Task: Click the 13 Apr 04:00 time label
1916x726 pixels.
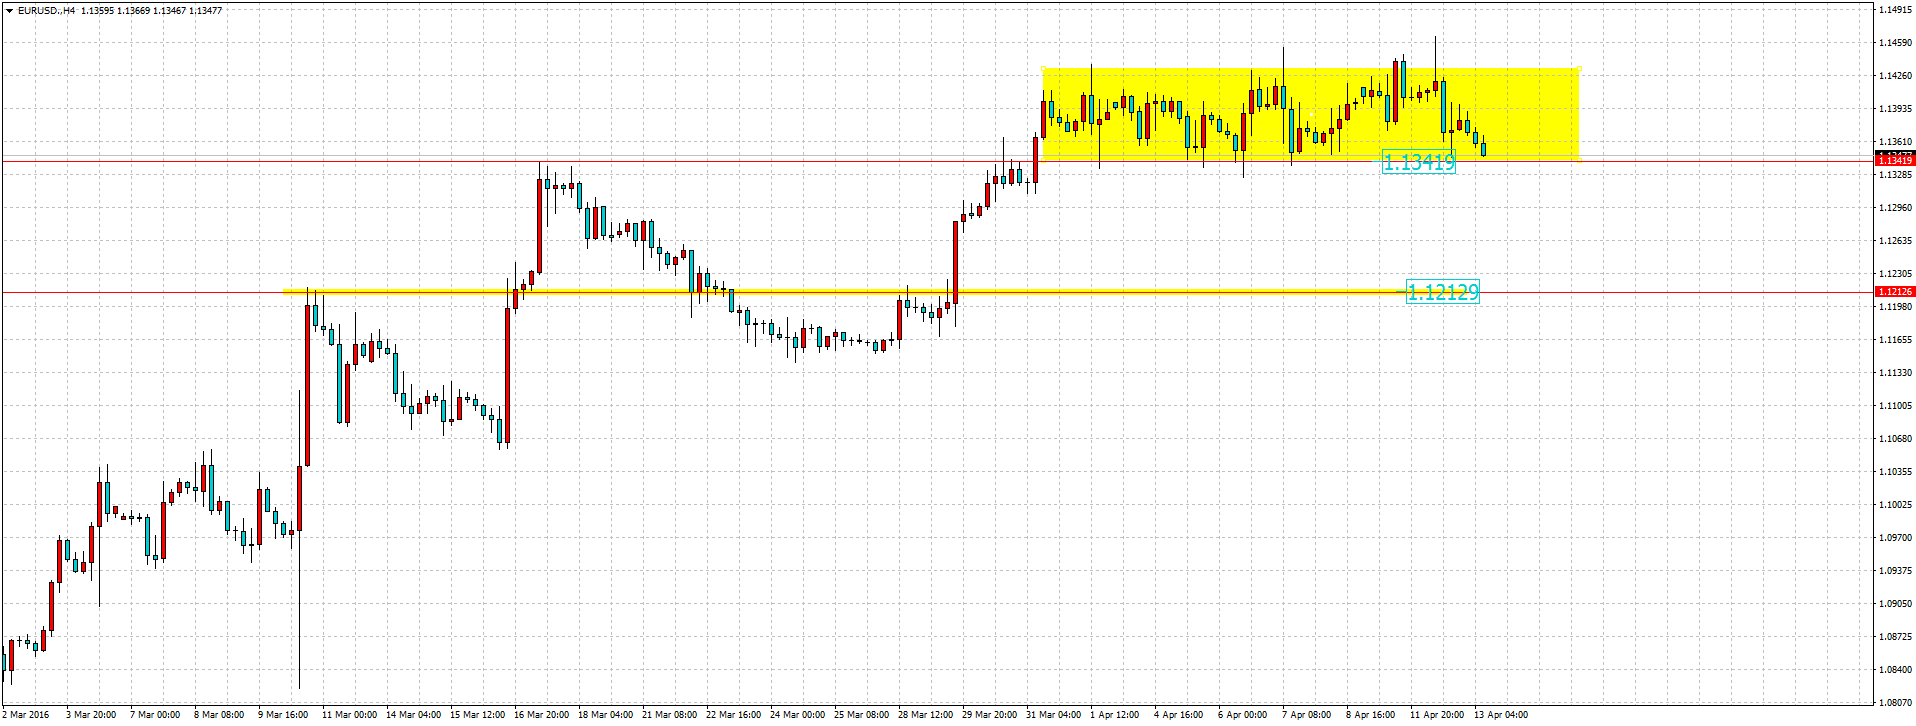Action: pyautogui.click(x=1502, y=715)
